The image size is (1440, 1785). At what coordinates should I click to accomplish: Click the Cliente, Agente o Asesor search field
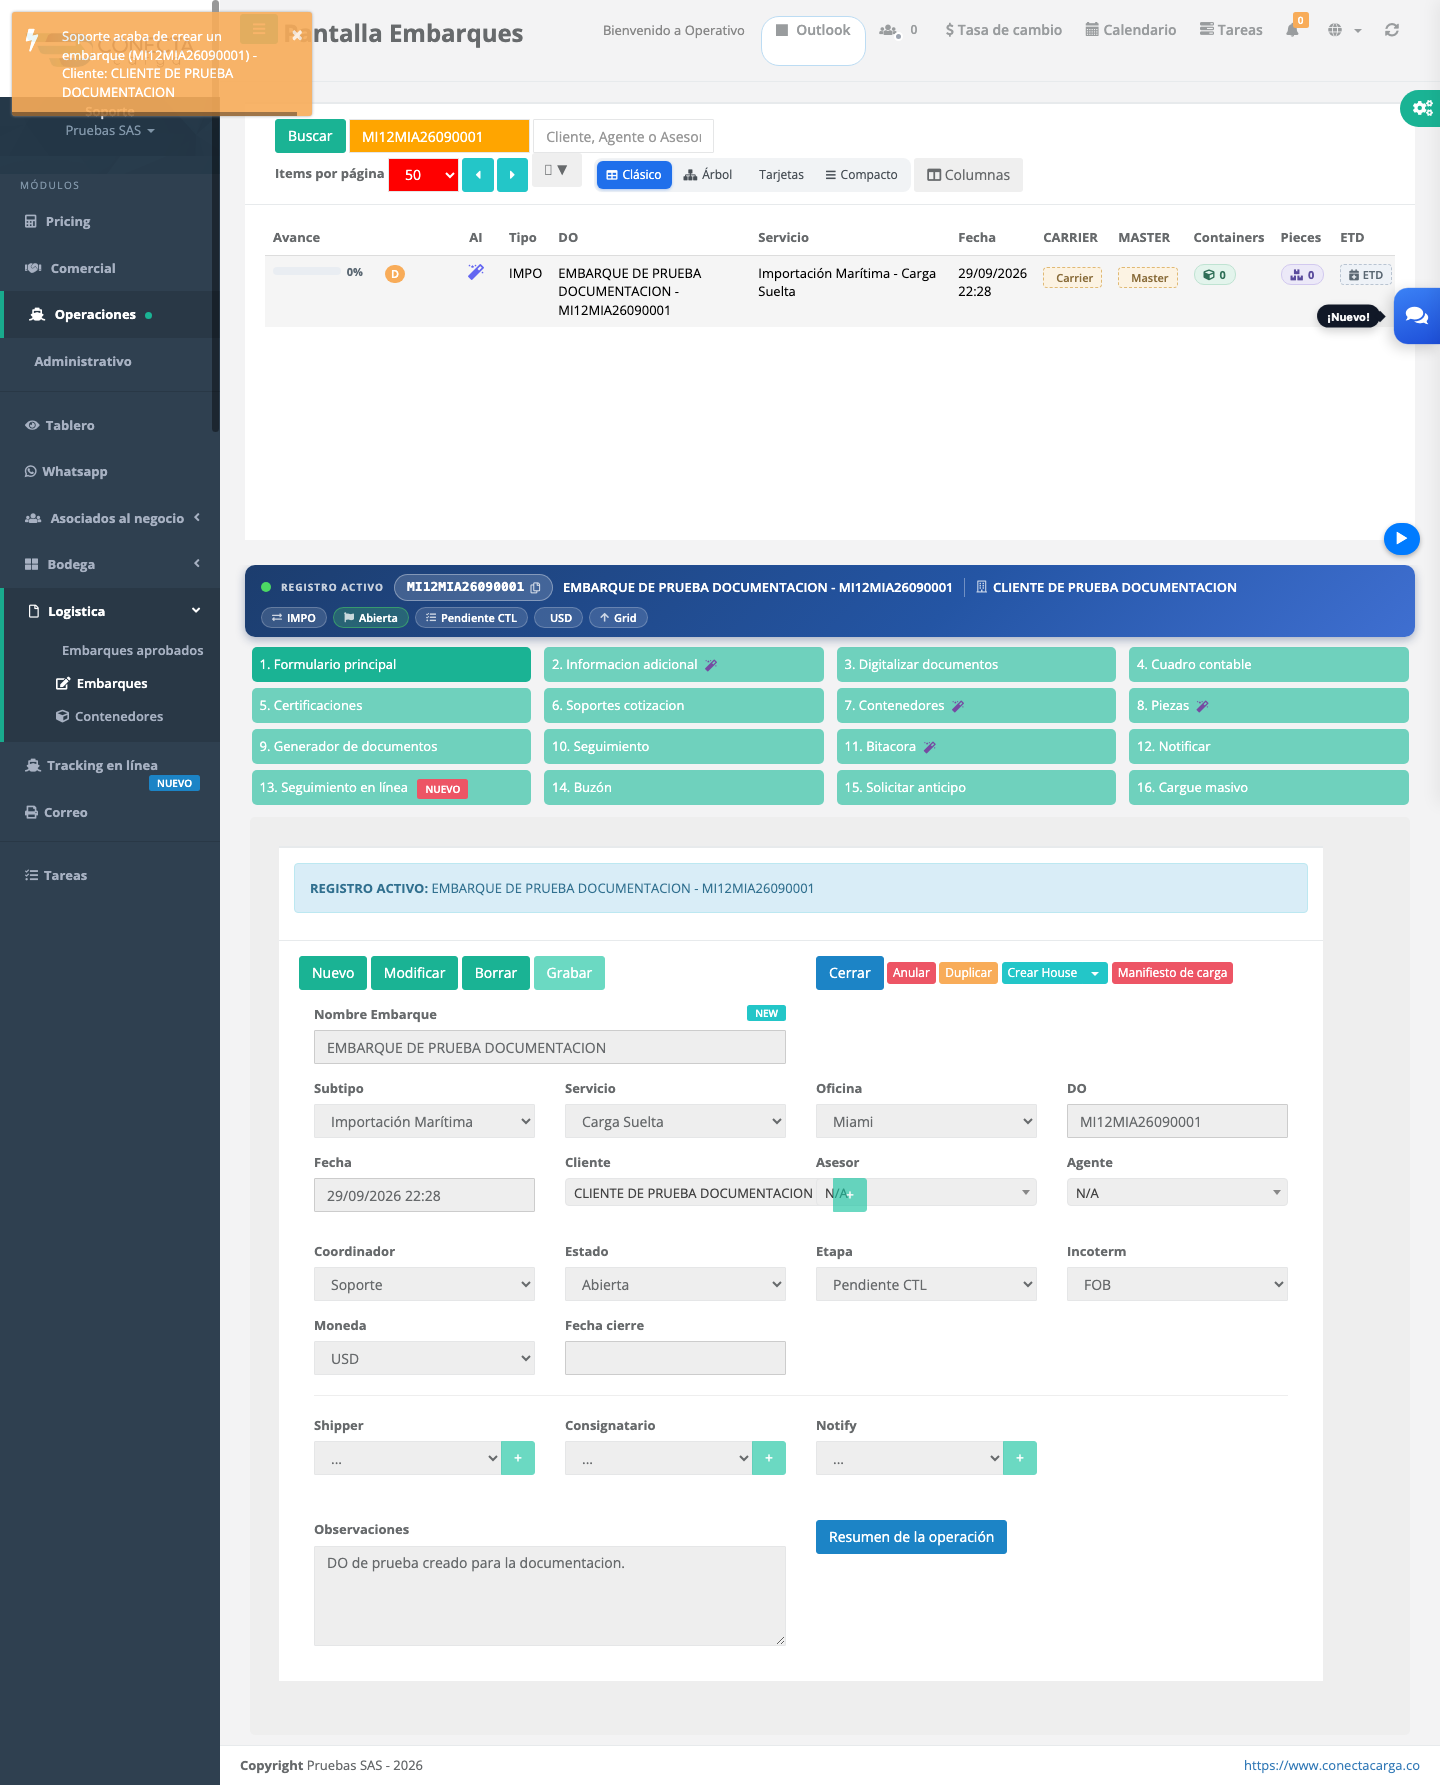[623, 137]
